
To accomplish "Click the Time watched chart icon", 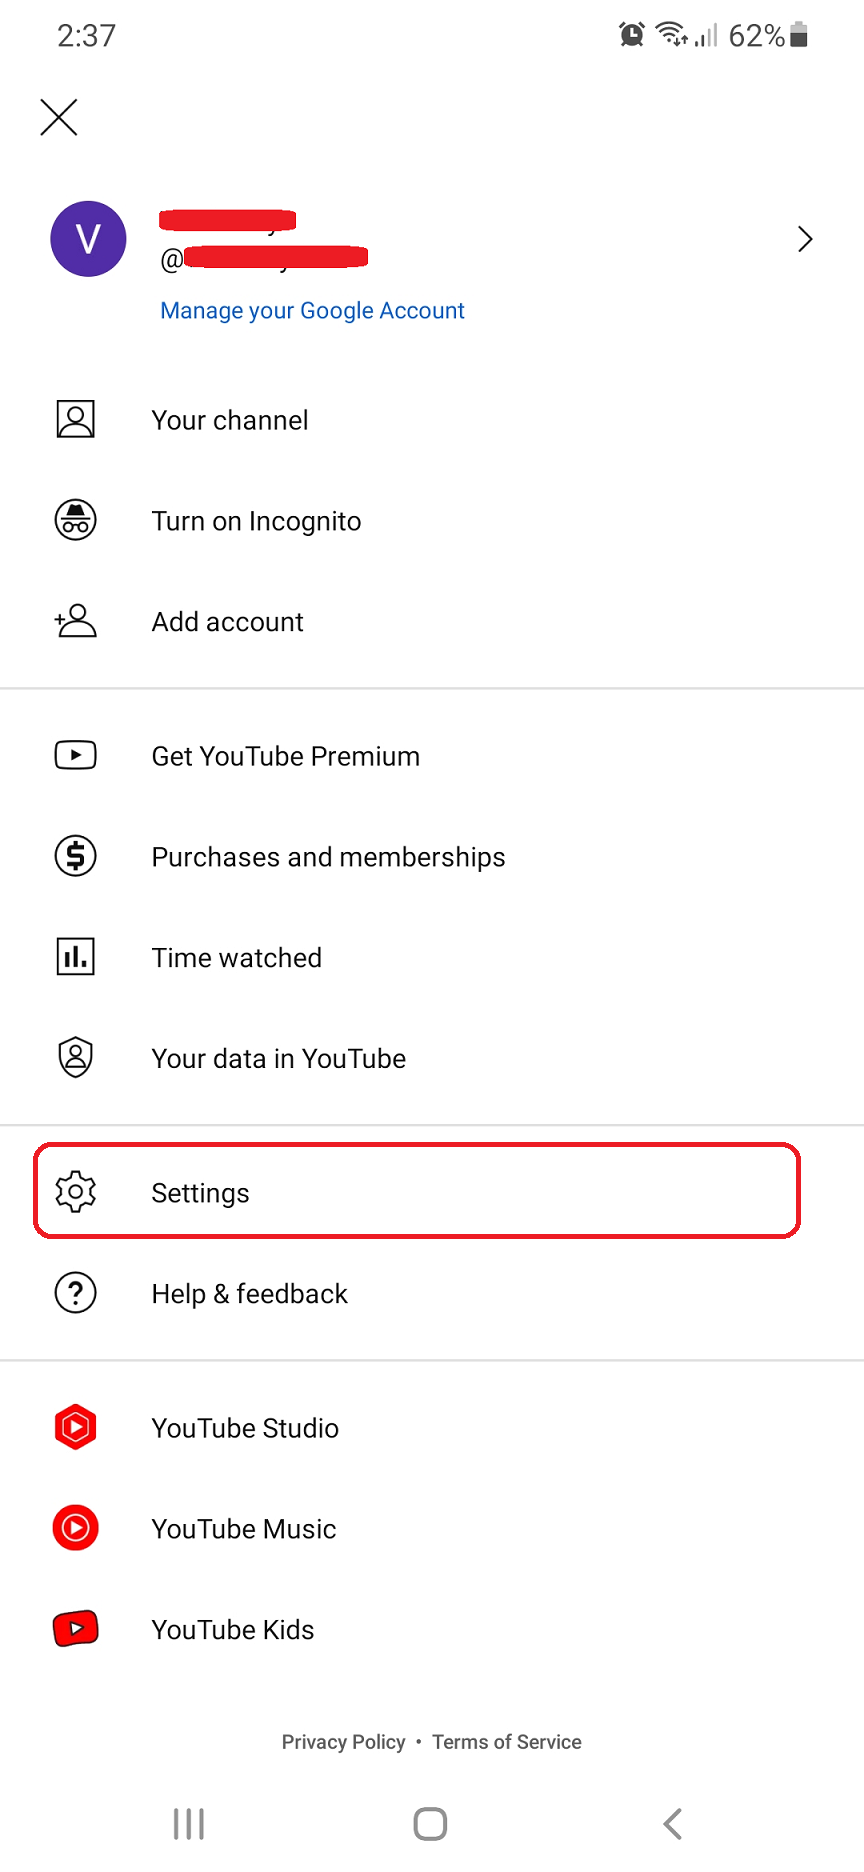I will click(x=75, y=956).
